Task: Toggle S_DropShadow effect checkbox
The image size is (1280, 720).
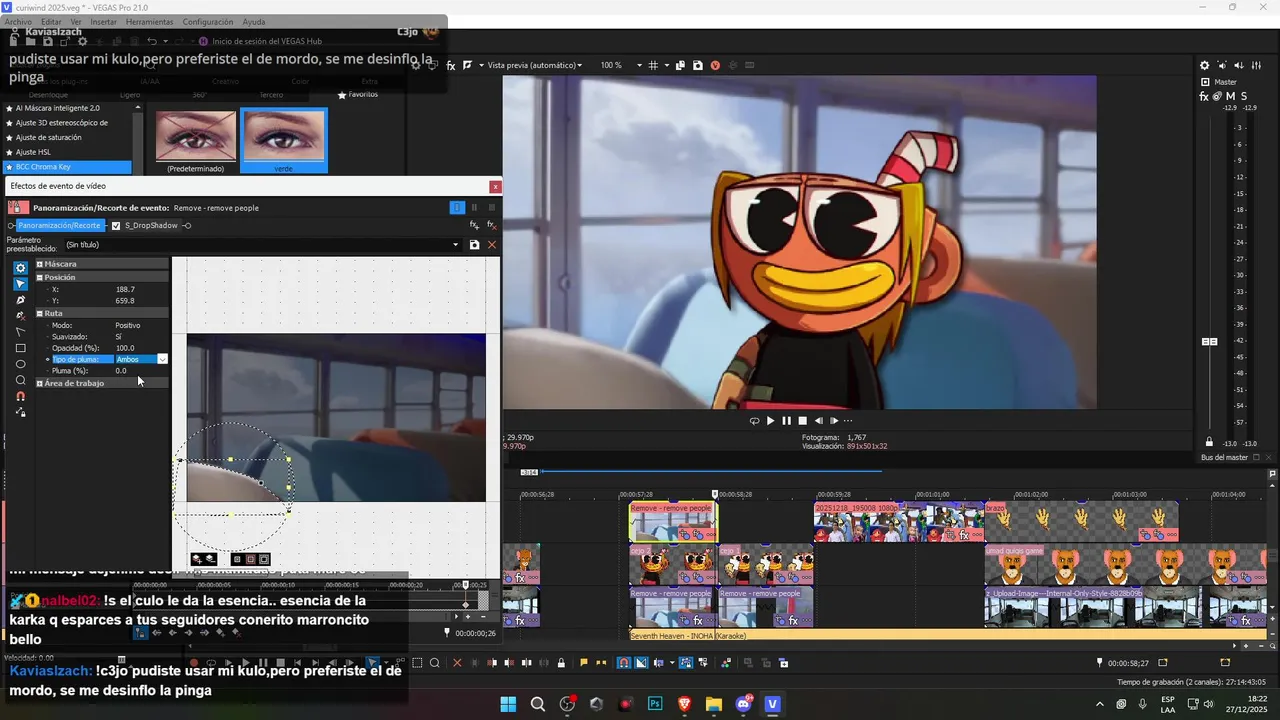Action: coord(116,225)
